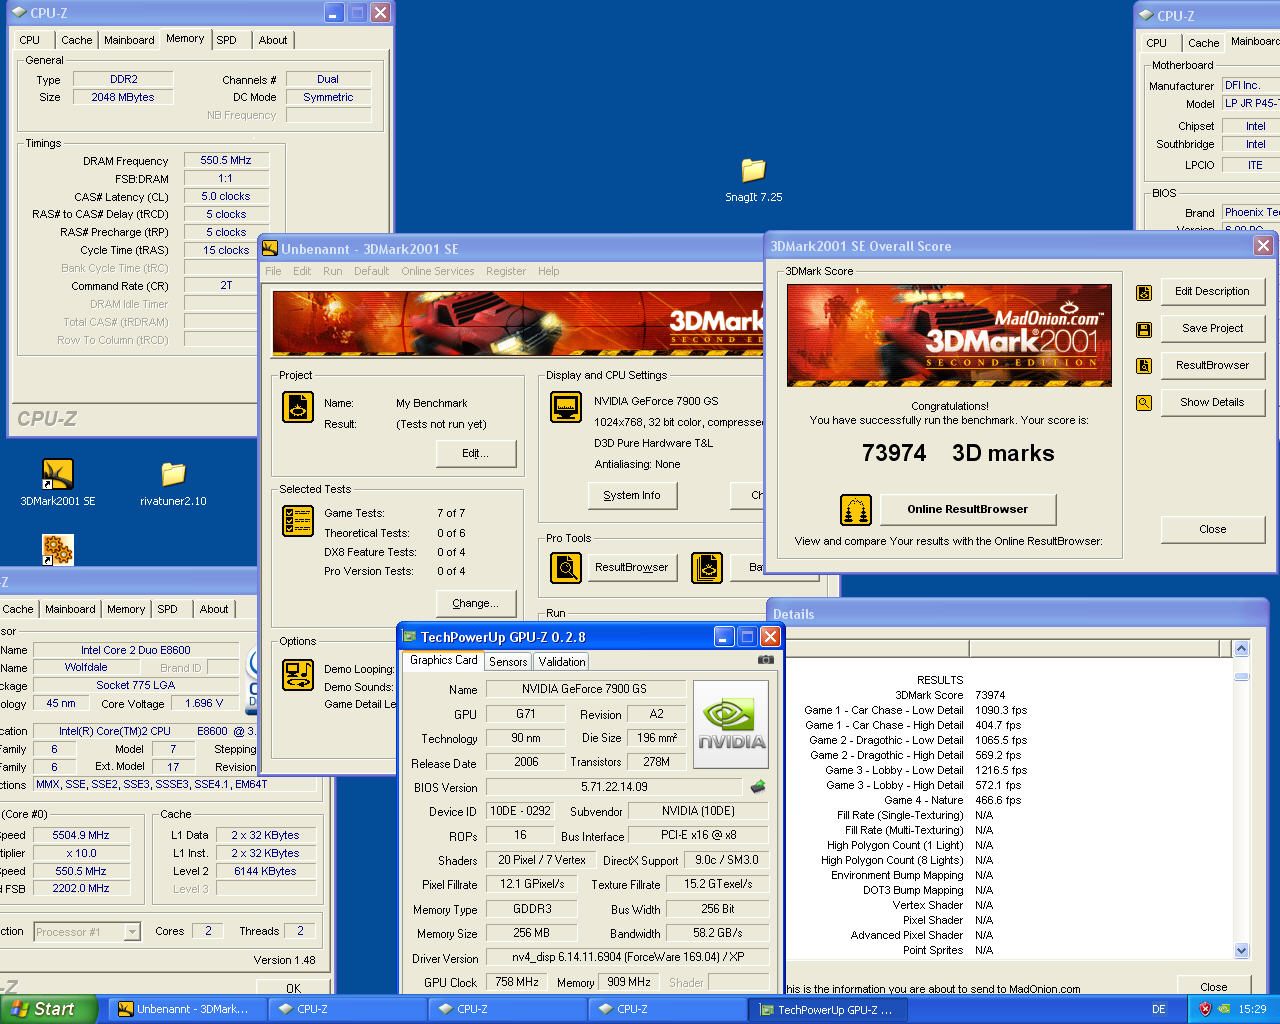Click the 73974 3D marks score text
The height and width of the screenshot is (1024, 1280).
pos(958,453)
